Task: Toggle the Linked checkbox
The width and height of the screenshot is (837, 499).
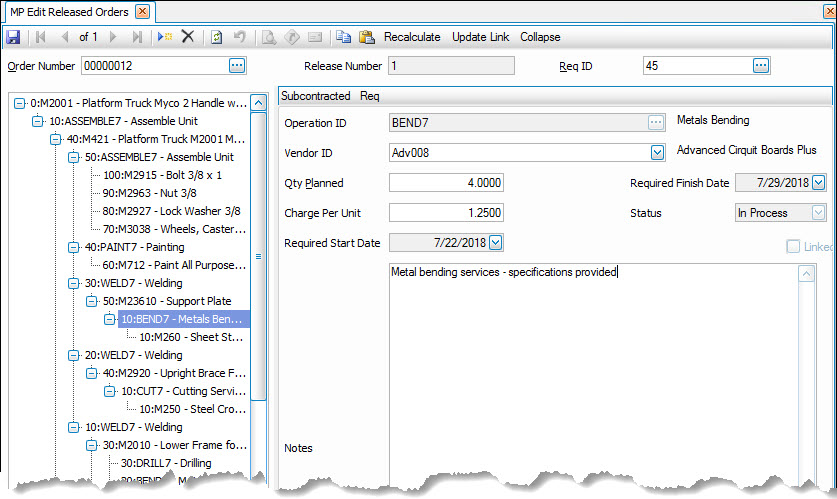Action: coord(793,246)
